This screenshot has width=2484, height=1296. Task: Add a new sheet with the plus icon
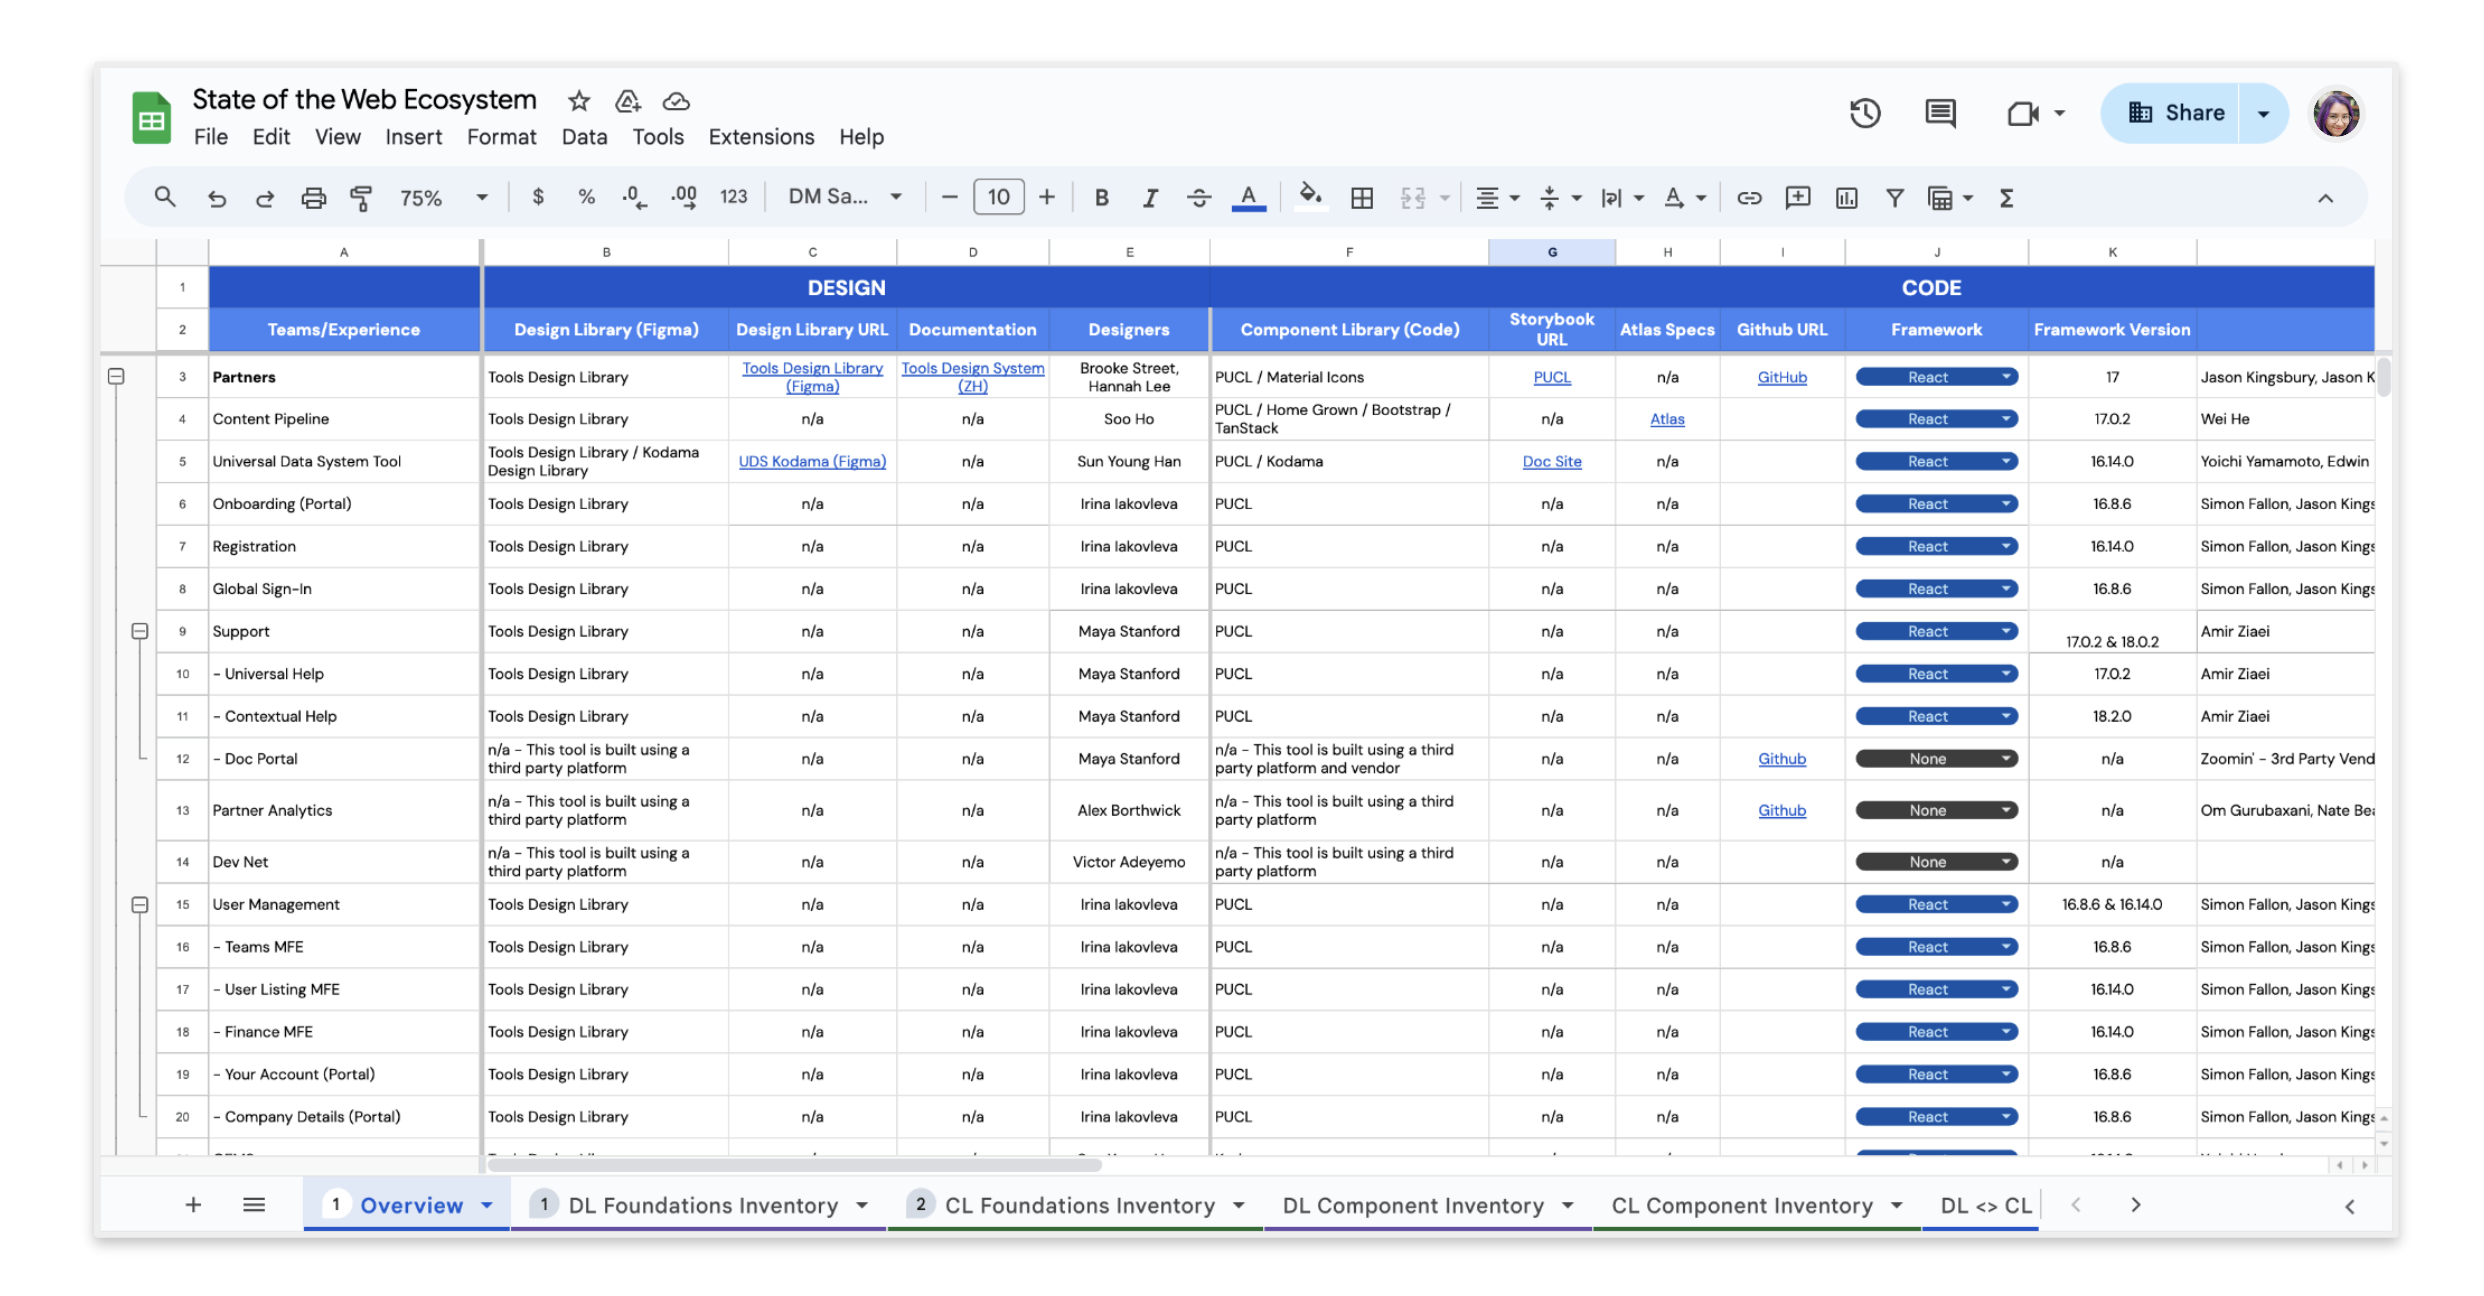[193, 1205]
